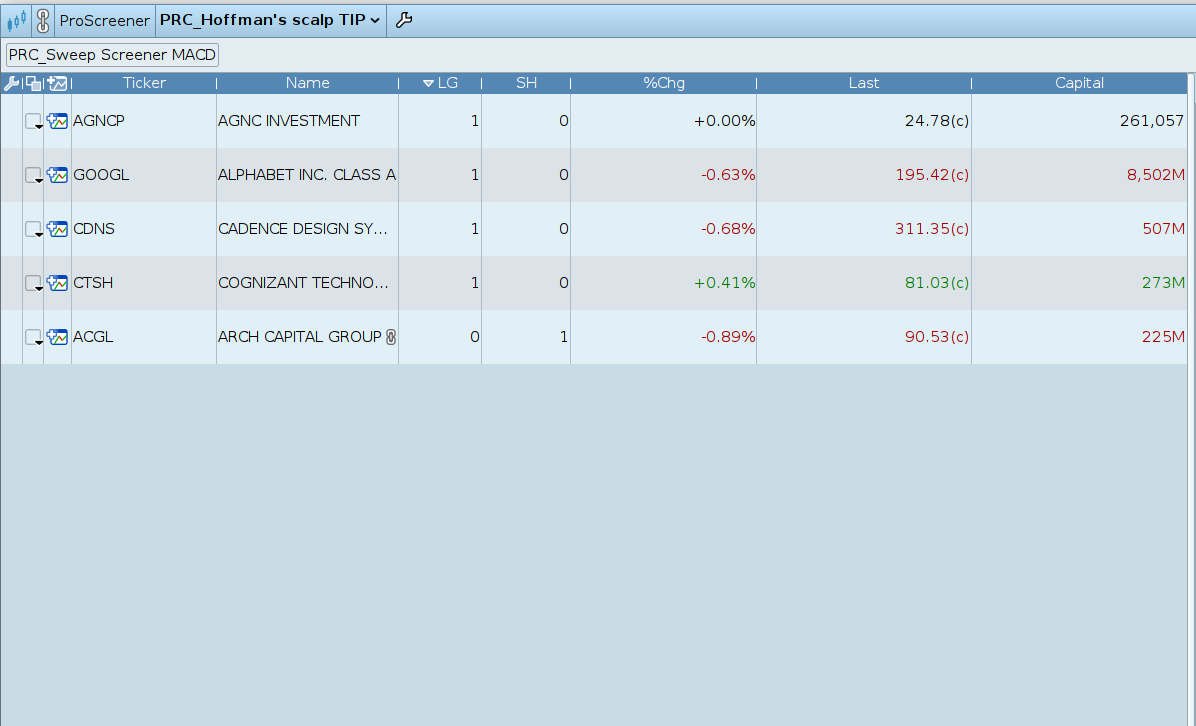The image size is (1196, 726).
Task: Click the 90.53(c) last price
Action: click(x=937, y=336)
